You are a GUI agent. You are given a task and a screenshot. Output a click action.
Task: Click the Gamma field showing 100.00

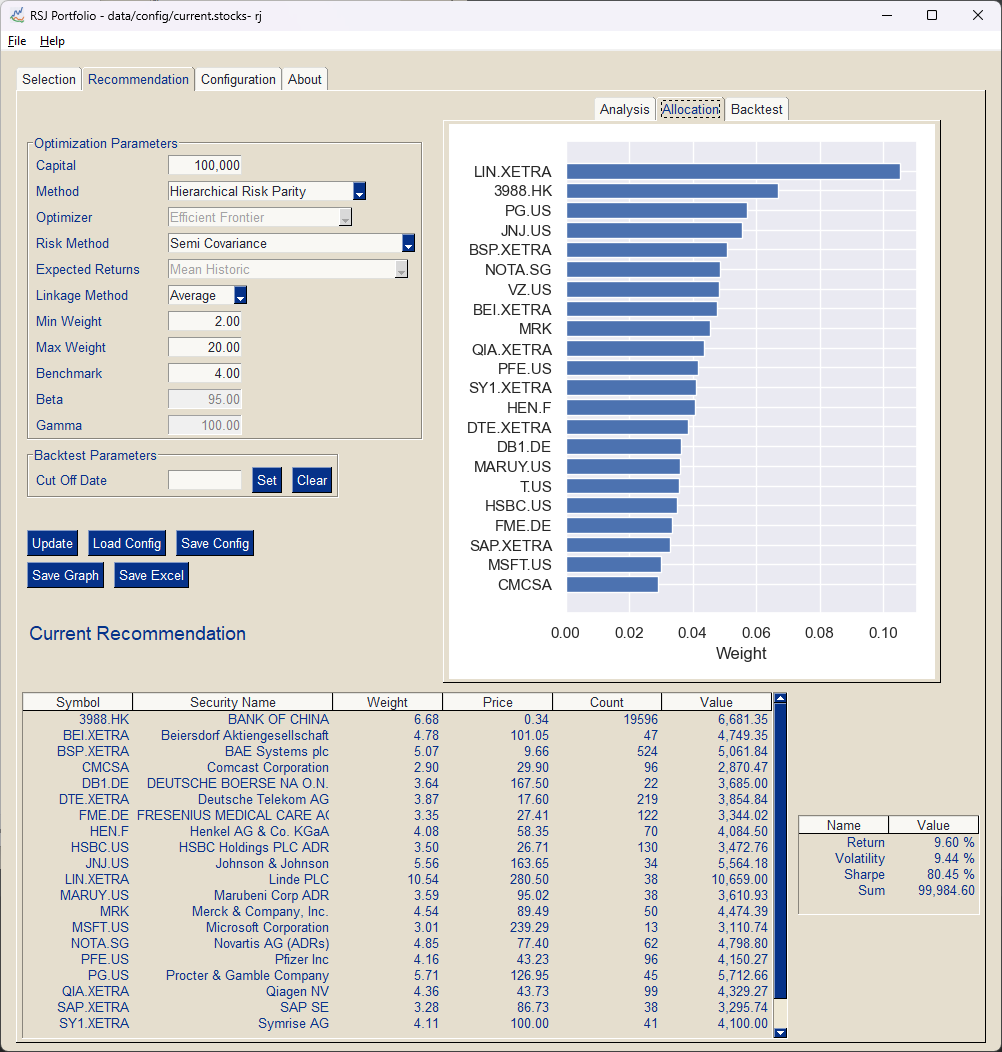pos(205,425)
